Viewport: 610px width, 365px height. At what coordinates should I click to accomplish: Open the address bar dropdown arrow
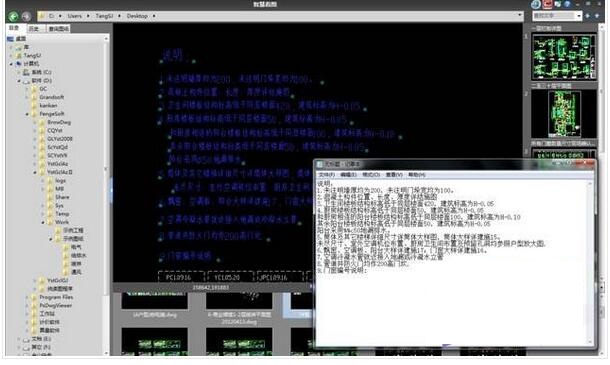click(x=520, y=16)
